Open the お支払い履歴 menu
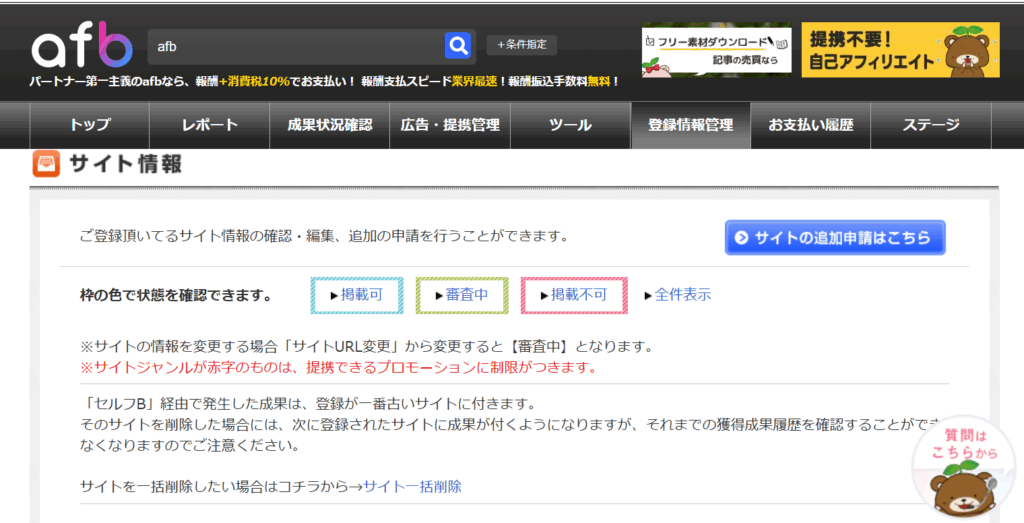The image size is (1024, 523). coord(811,125)
